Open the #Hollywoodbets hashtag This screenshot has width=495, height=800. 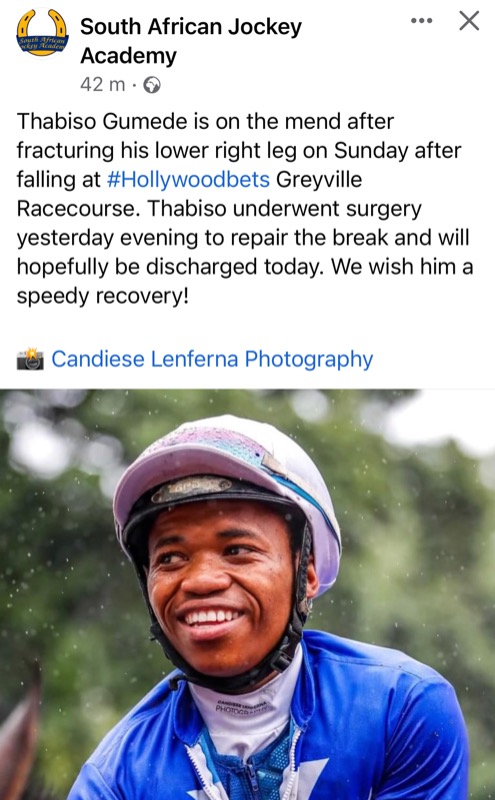188,180
